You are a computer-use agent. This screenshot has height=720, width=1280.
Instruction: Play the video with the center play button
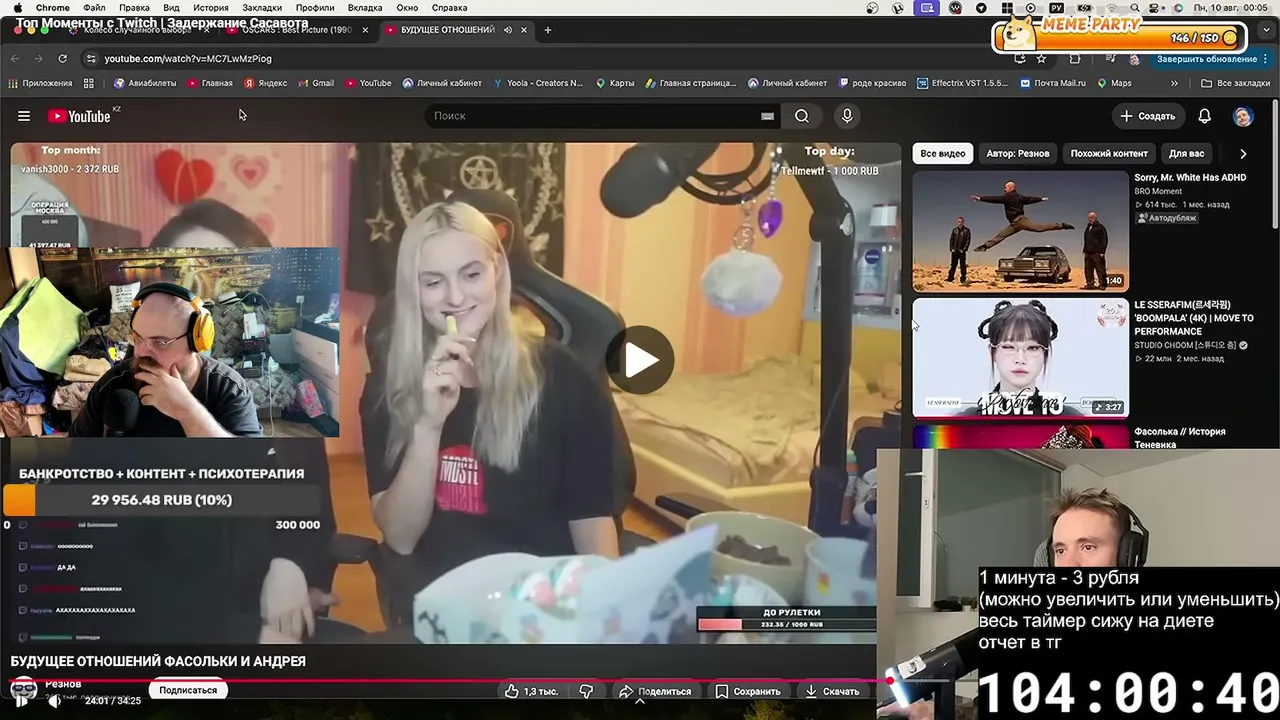click(x=640, y=361)
